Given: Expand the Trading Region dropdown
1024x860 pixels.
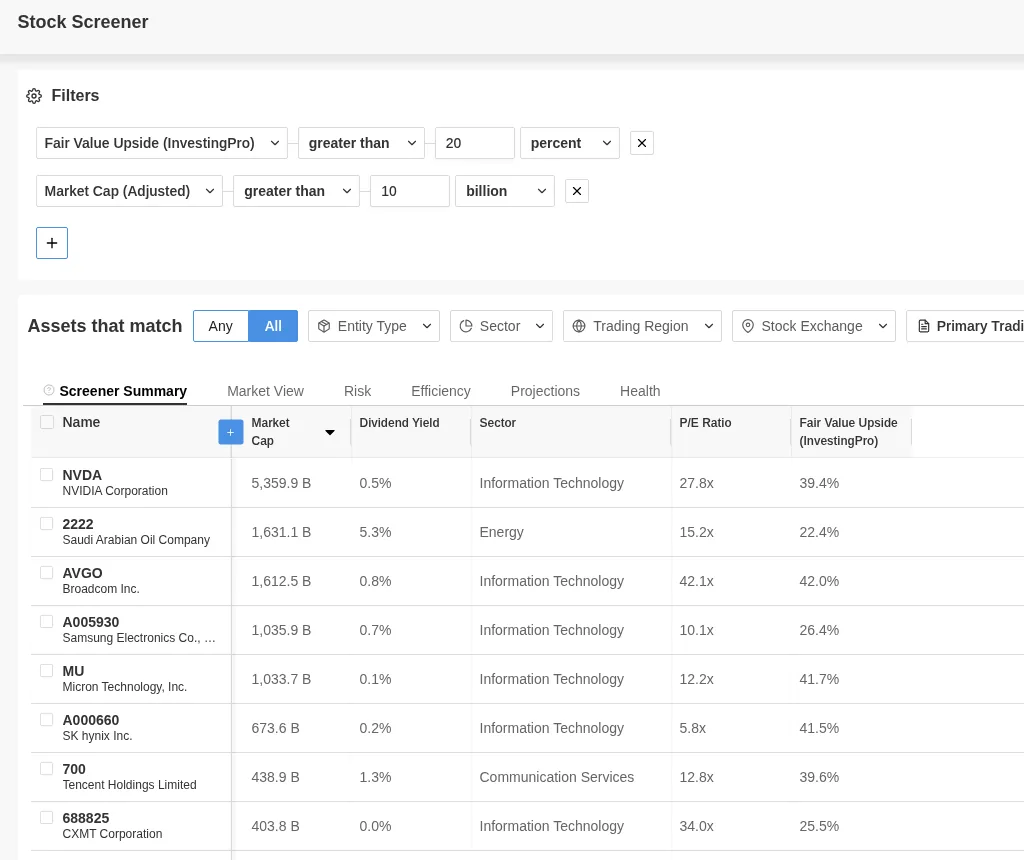Looking at the screenshot, I should [x=643, y=326].
